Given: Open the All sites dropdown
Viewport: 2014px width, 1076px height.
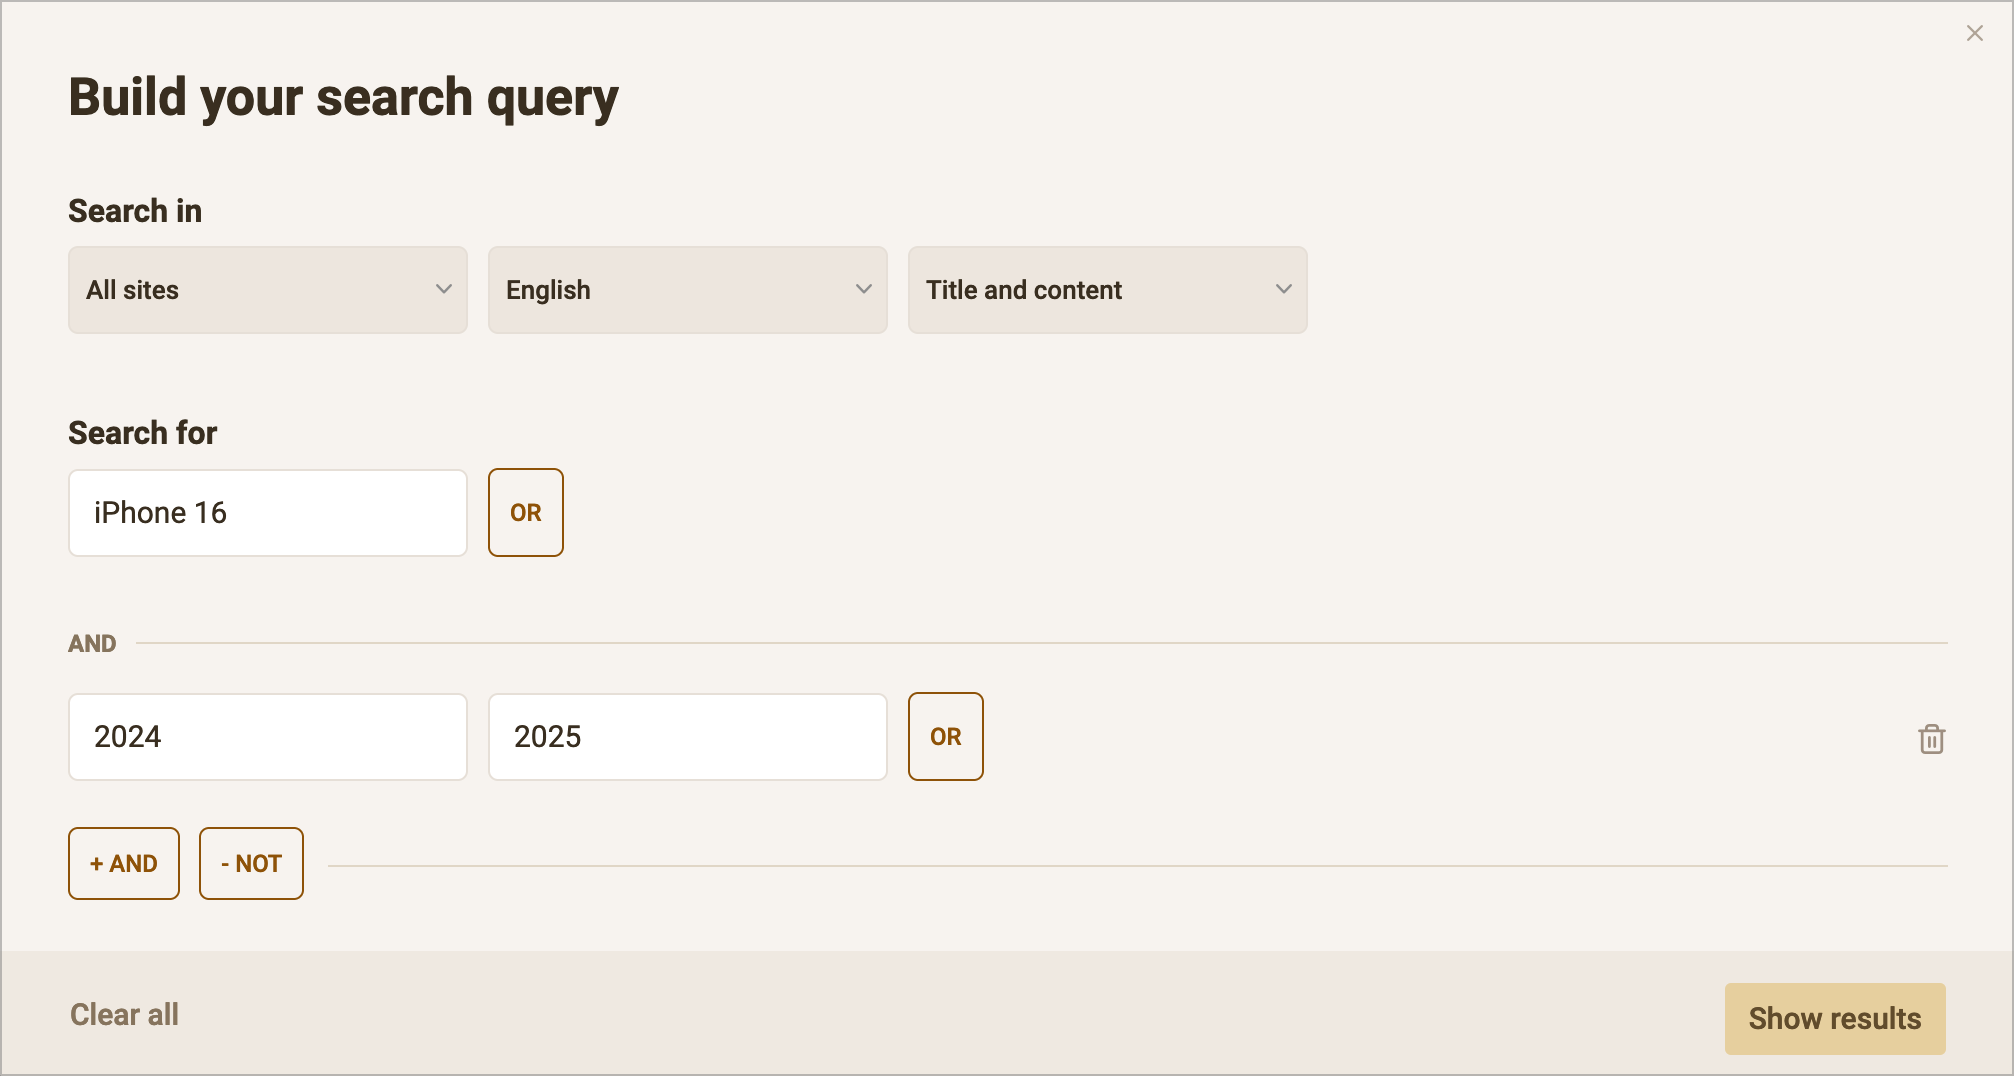Looking at the screenshot, I should coord(267,290).
